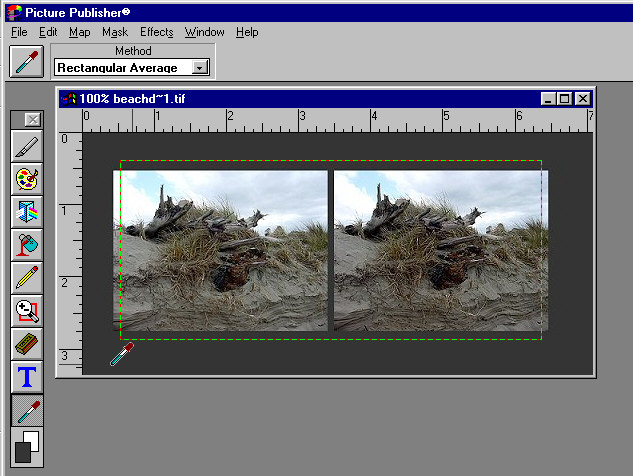Select the Eraser tool
The image size is (633, 476).
(27, 345)
